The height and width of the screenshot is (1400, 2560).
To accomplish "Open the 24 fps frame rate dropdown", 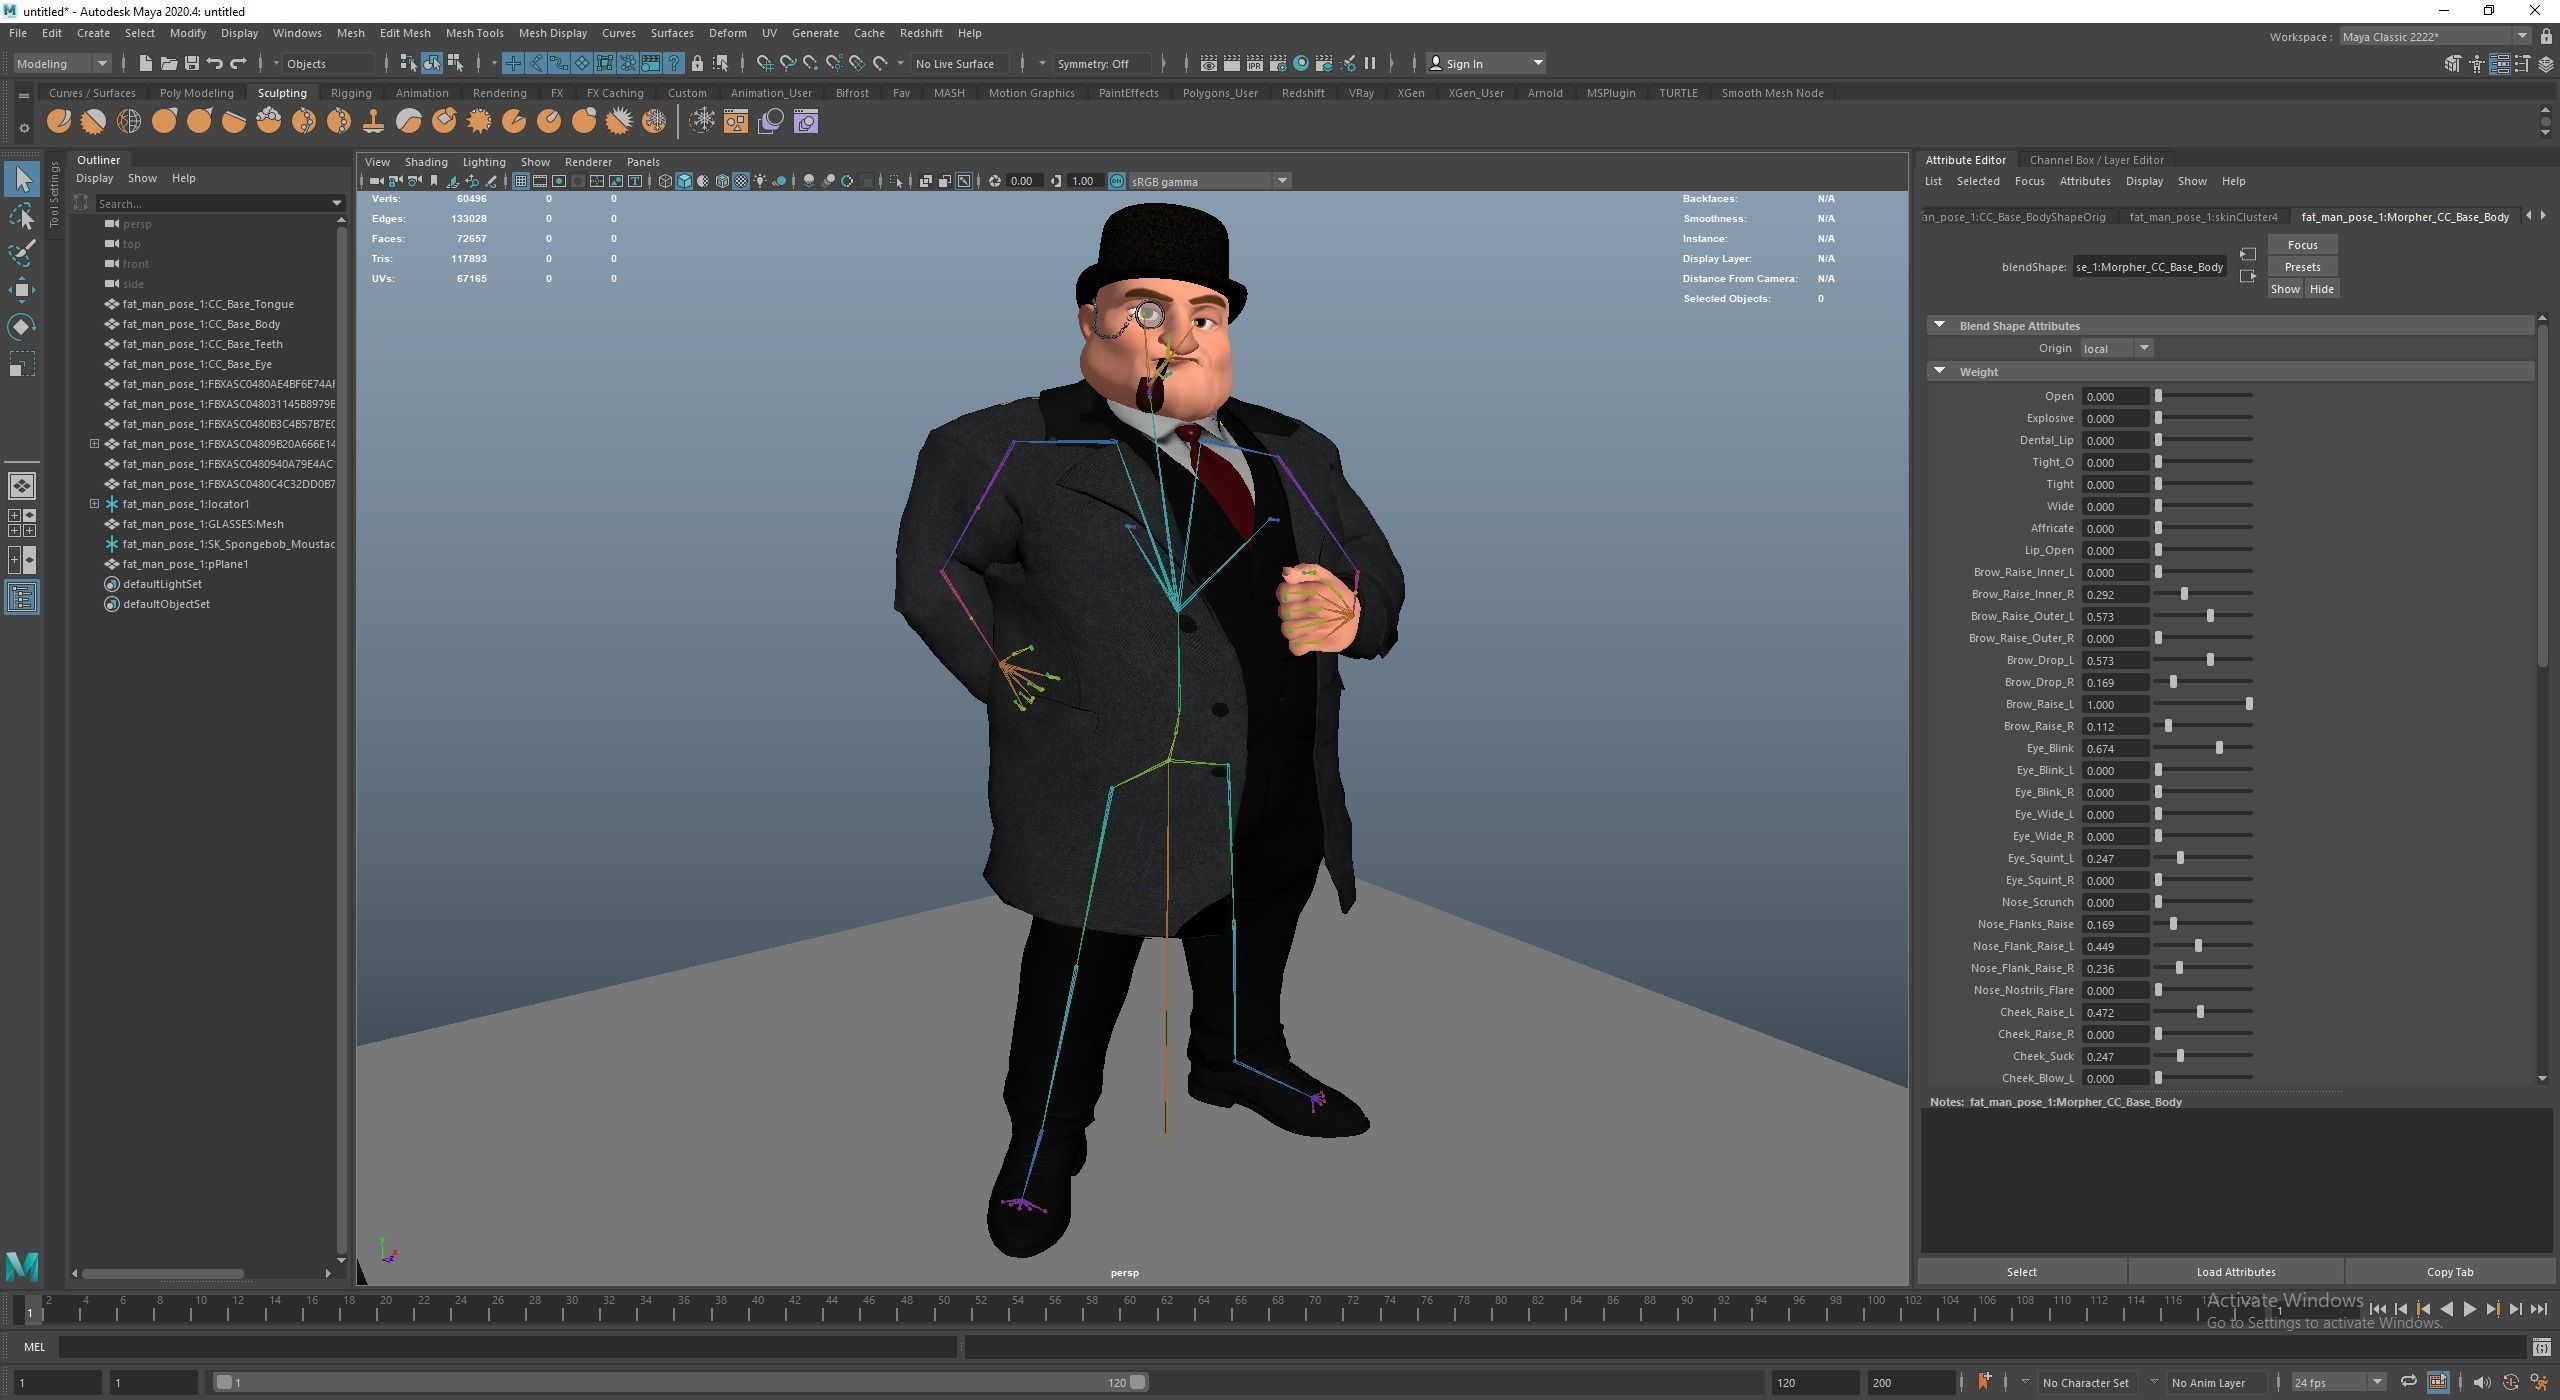I will click(x=2377, y=1382).
